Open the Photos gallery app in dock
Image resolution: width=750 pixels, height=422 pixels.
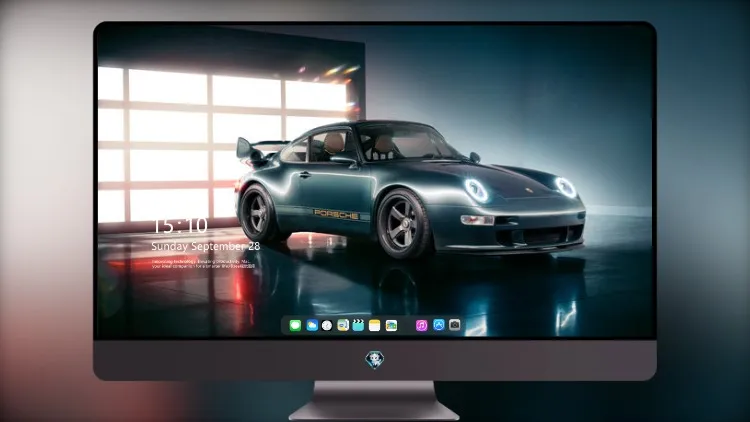tap(391, 325)
